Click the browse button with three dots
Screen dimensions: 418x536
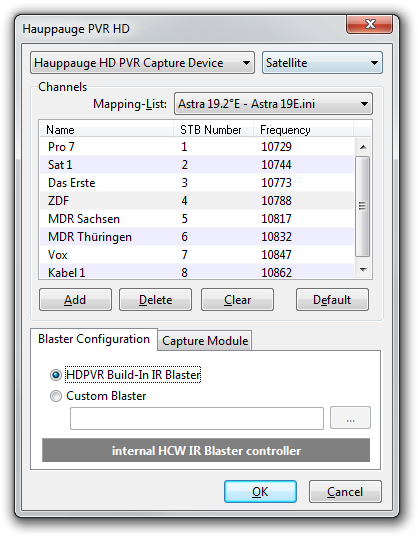pos(350,417)
